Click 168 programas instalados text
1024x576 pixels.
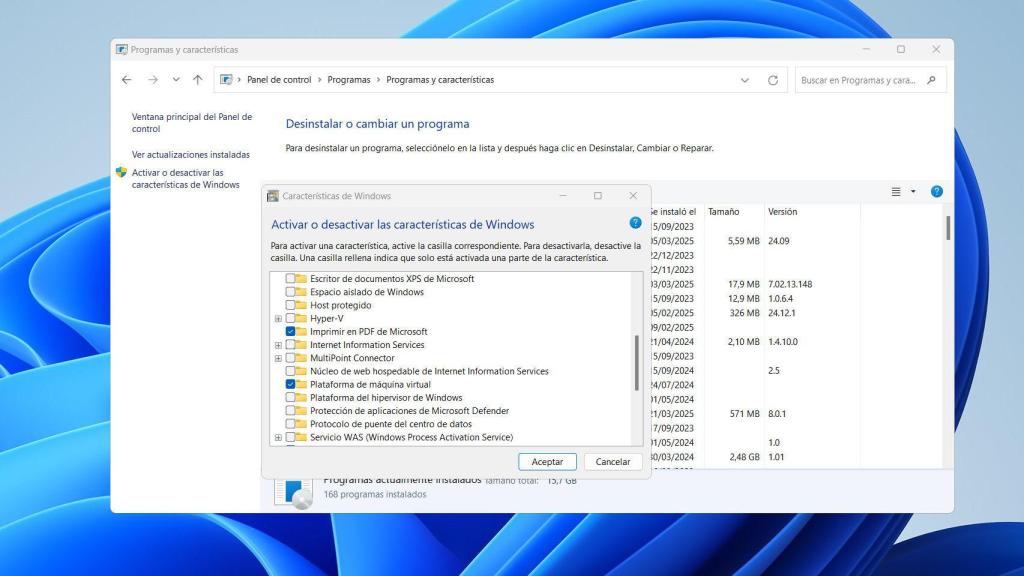[x=375, y=494]
